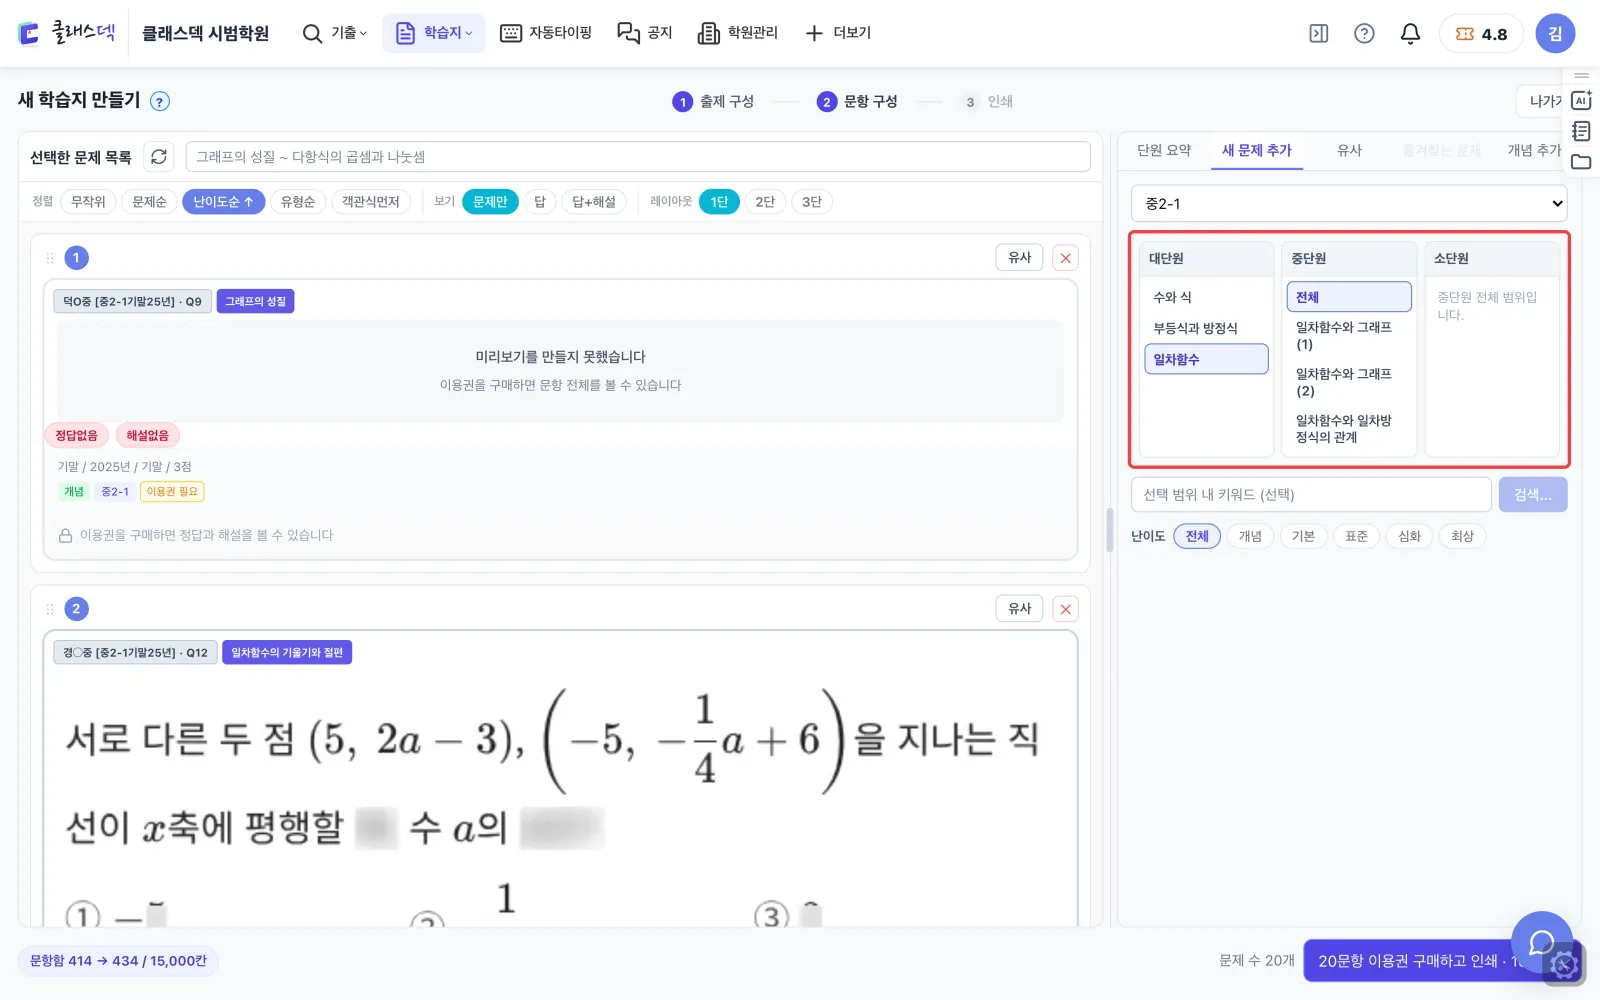Filter difficulty by 심화
This screenshot has width=1600, height=1000.
(x=1410, y=537)
